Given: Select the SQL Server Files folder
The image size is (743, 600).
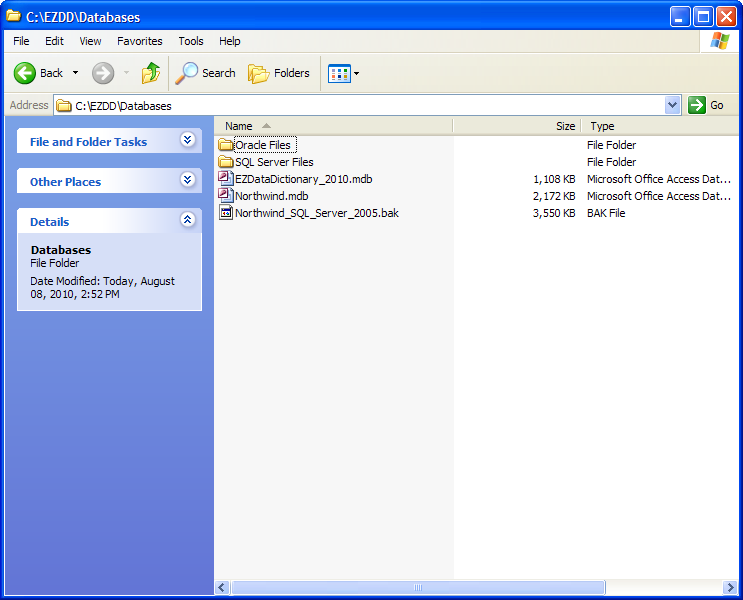Looking at the screenshot, I should click(273, 162).
